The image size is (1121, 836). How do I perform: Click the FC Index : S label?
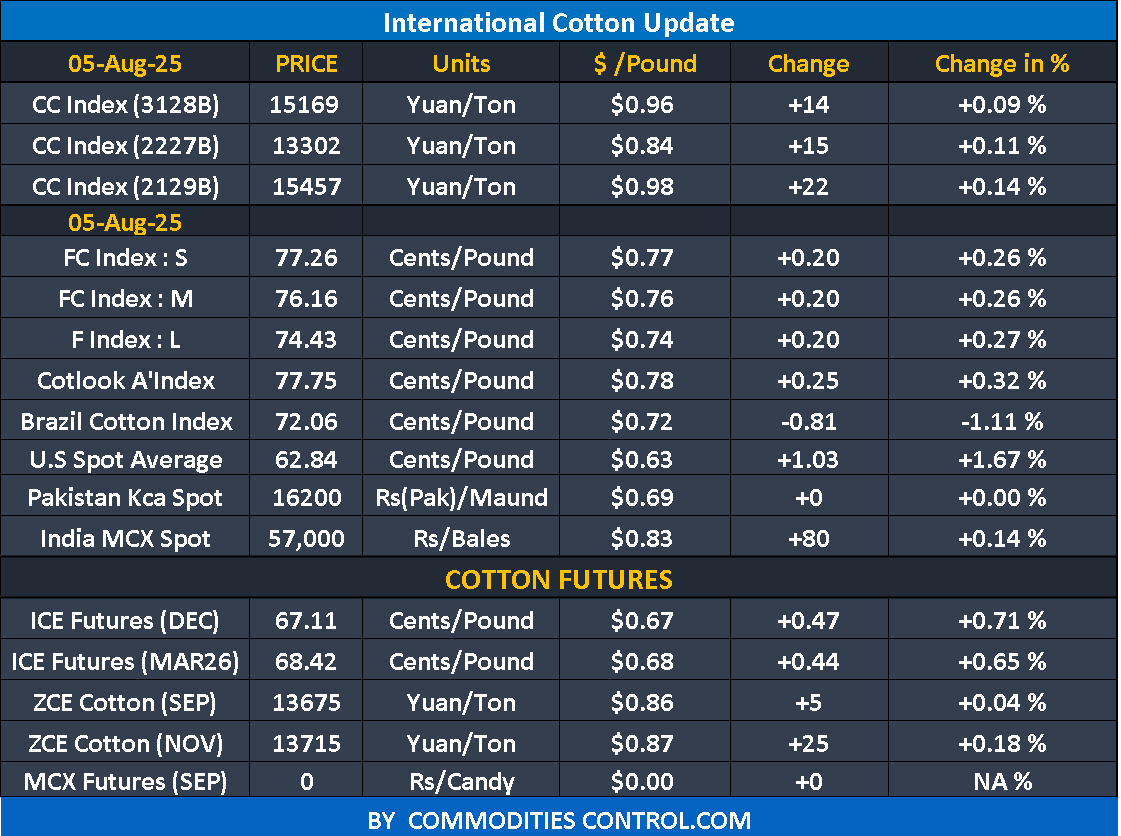(125, 258)
